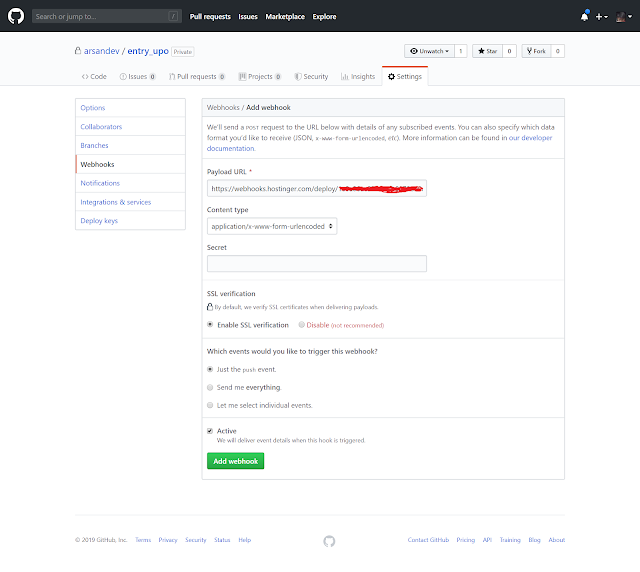
Task: Open Integrations & services in sidebar
Action: [130, 202]
